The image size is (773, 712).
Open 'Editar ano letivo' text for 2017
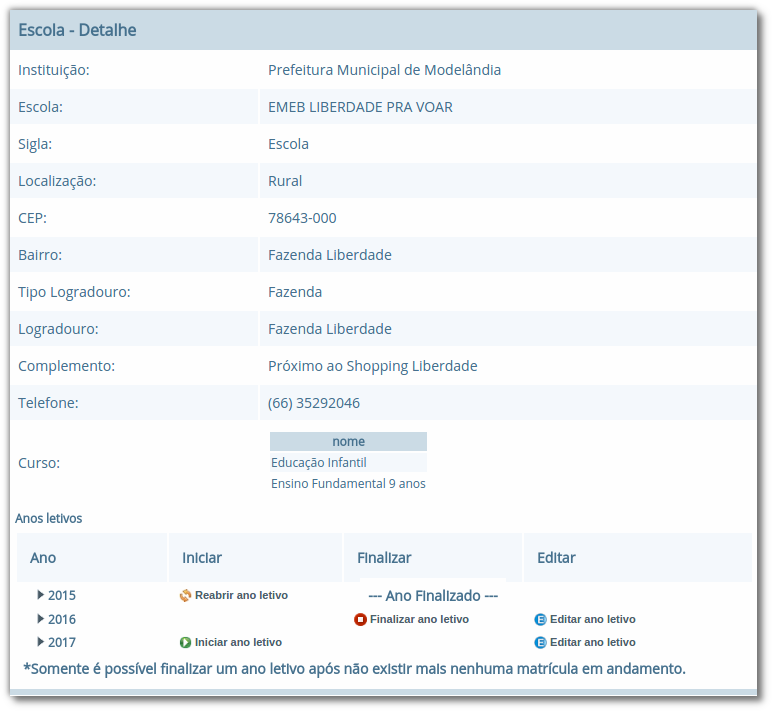[x=592, y=642]
